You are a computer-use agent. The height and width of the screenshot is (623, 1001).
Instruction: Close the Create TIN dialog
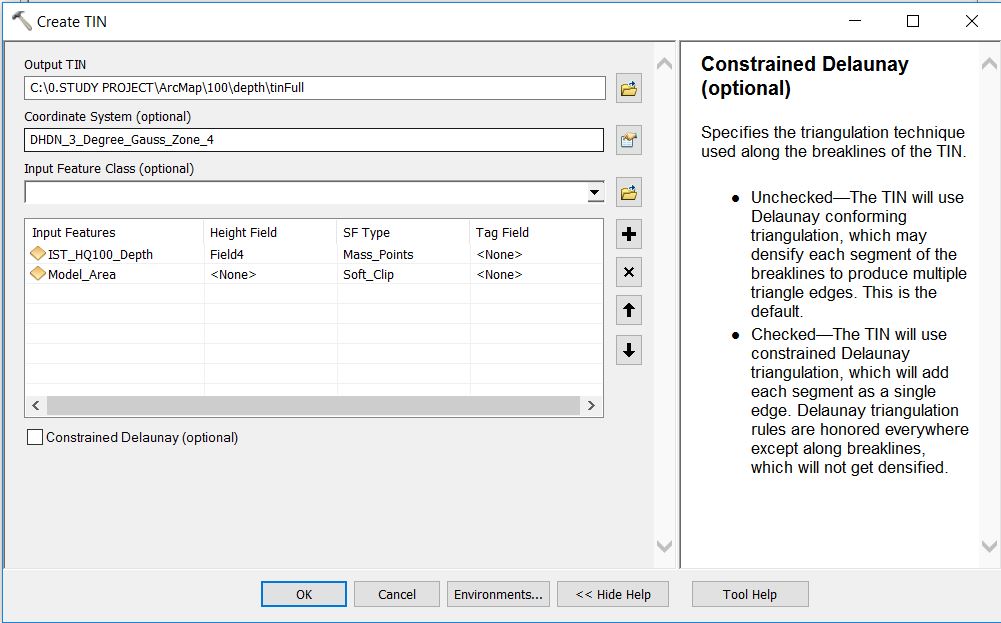point(972,21)
